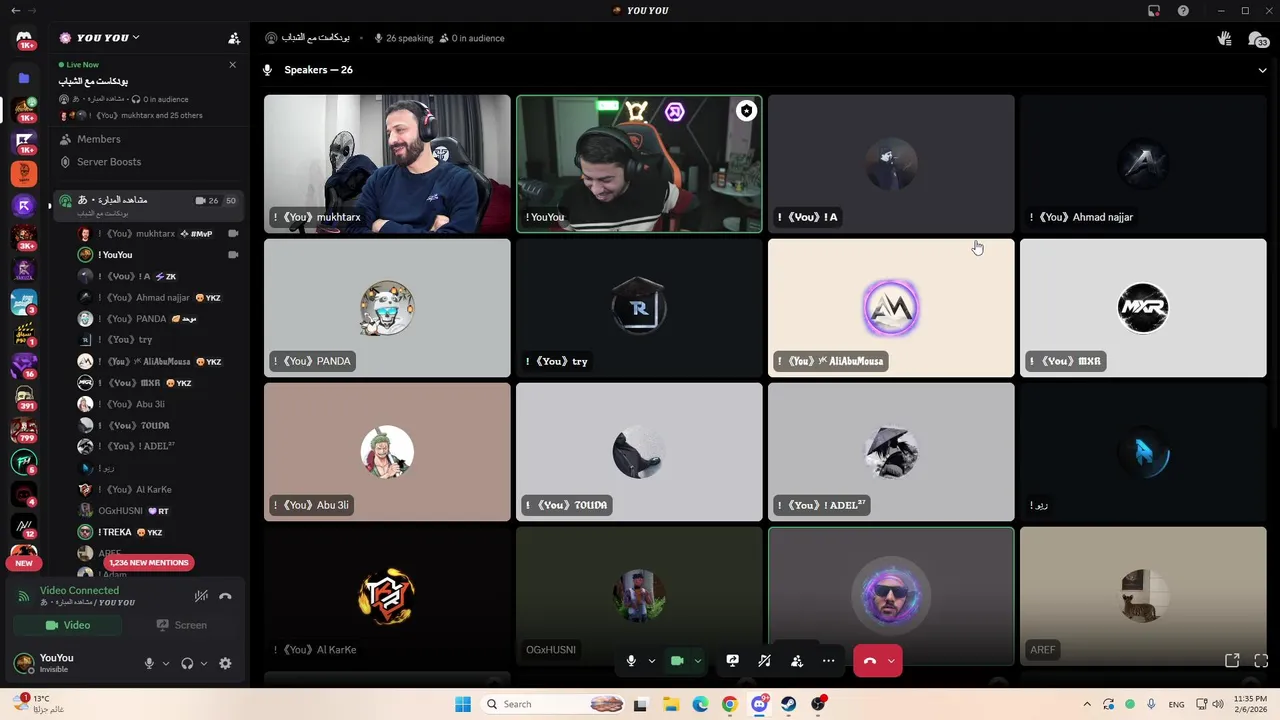Share your screen from the call control bar
The width and height of the screenshot is (1280, 720).
(x=732, y=661)
